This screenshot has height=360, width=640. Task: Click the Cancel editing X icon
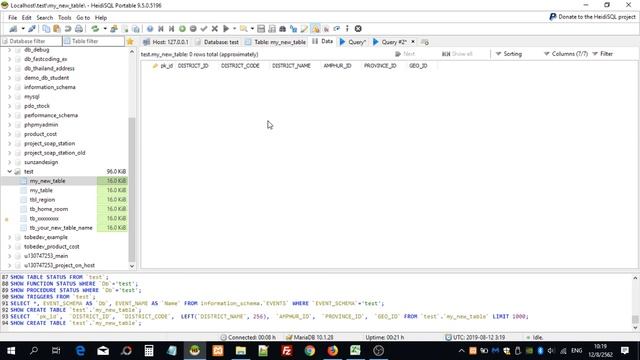point(215,29)
